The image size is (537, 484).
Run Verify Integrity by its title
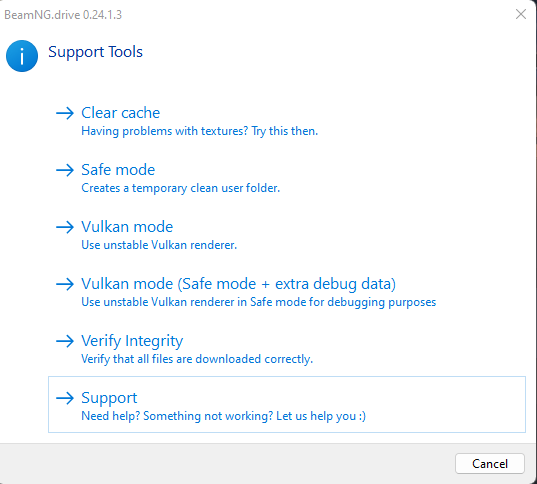(x=132, y=341)
